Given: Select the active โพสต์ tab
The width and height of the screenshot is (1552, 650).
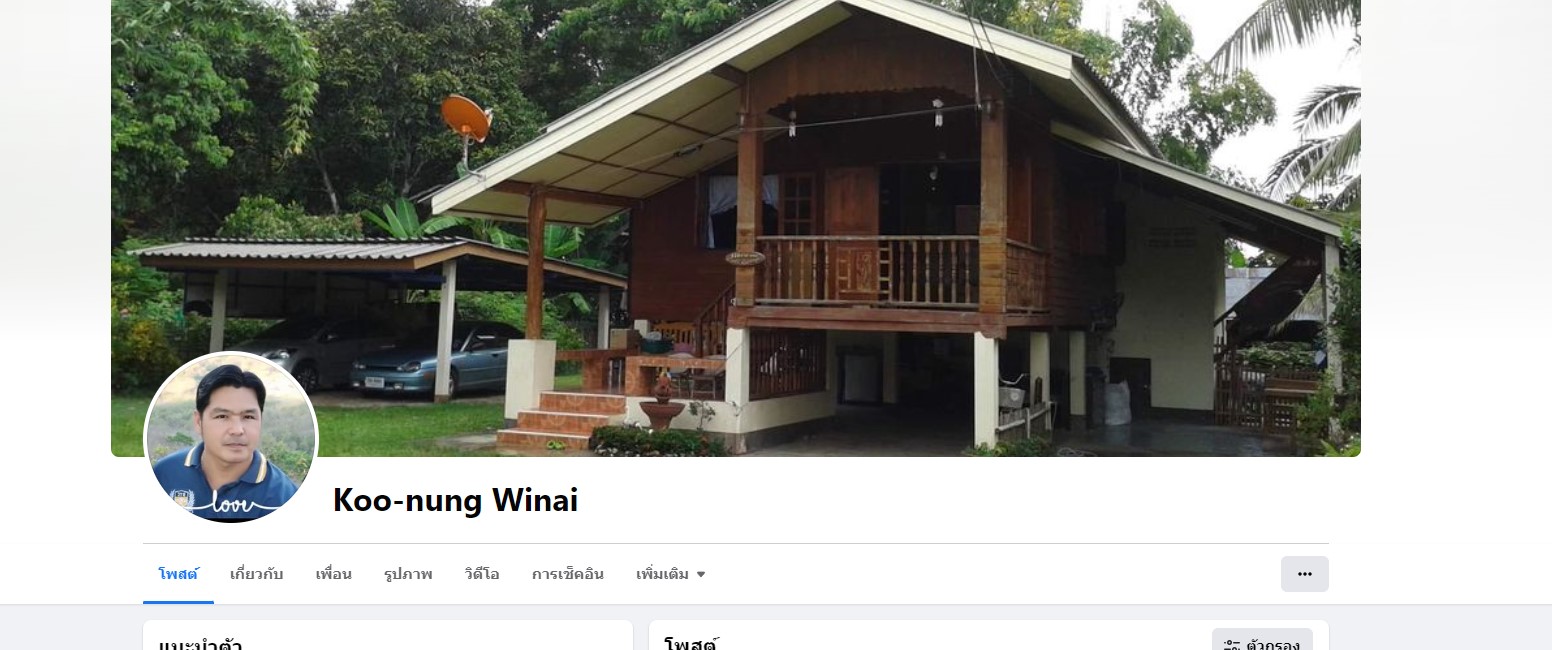Looking at the screenshot, I should point(178,574).
